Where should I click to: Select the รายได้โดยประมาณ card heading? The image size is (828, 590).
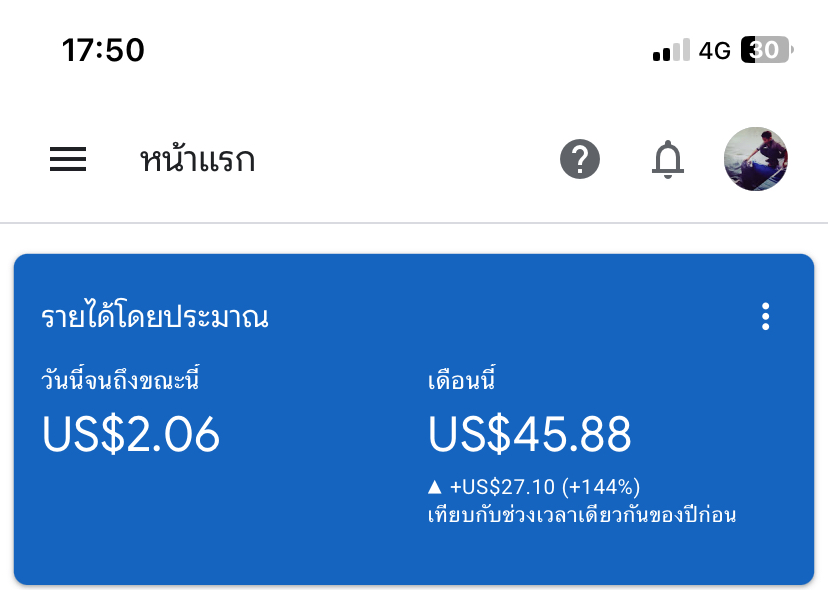click(x=155, y=318)
